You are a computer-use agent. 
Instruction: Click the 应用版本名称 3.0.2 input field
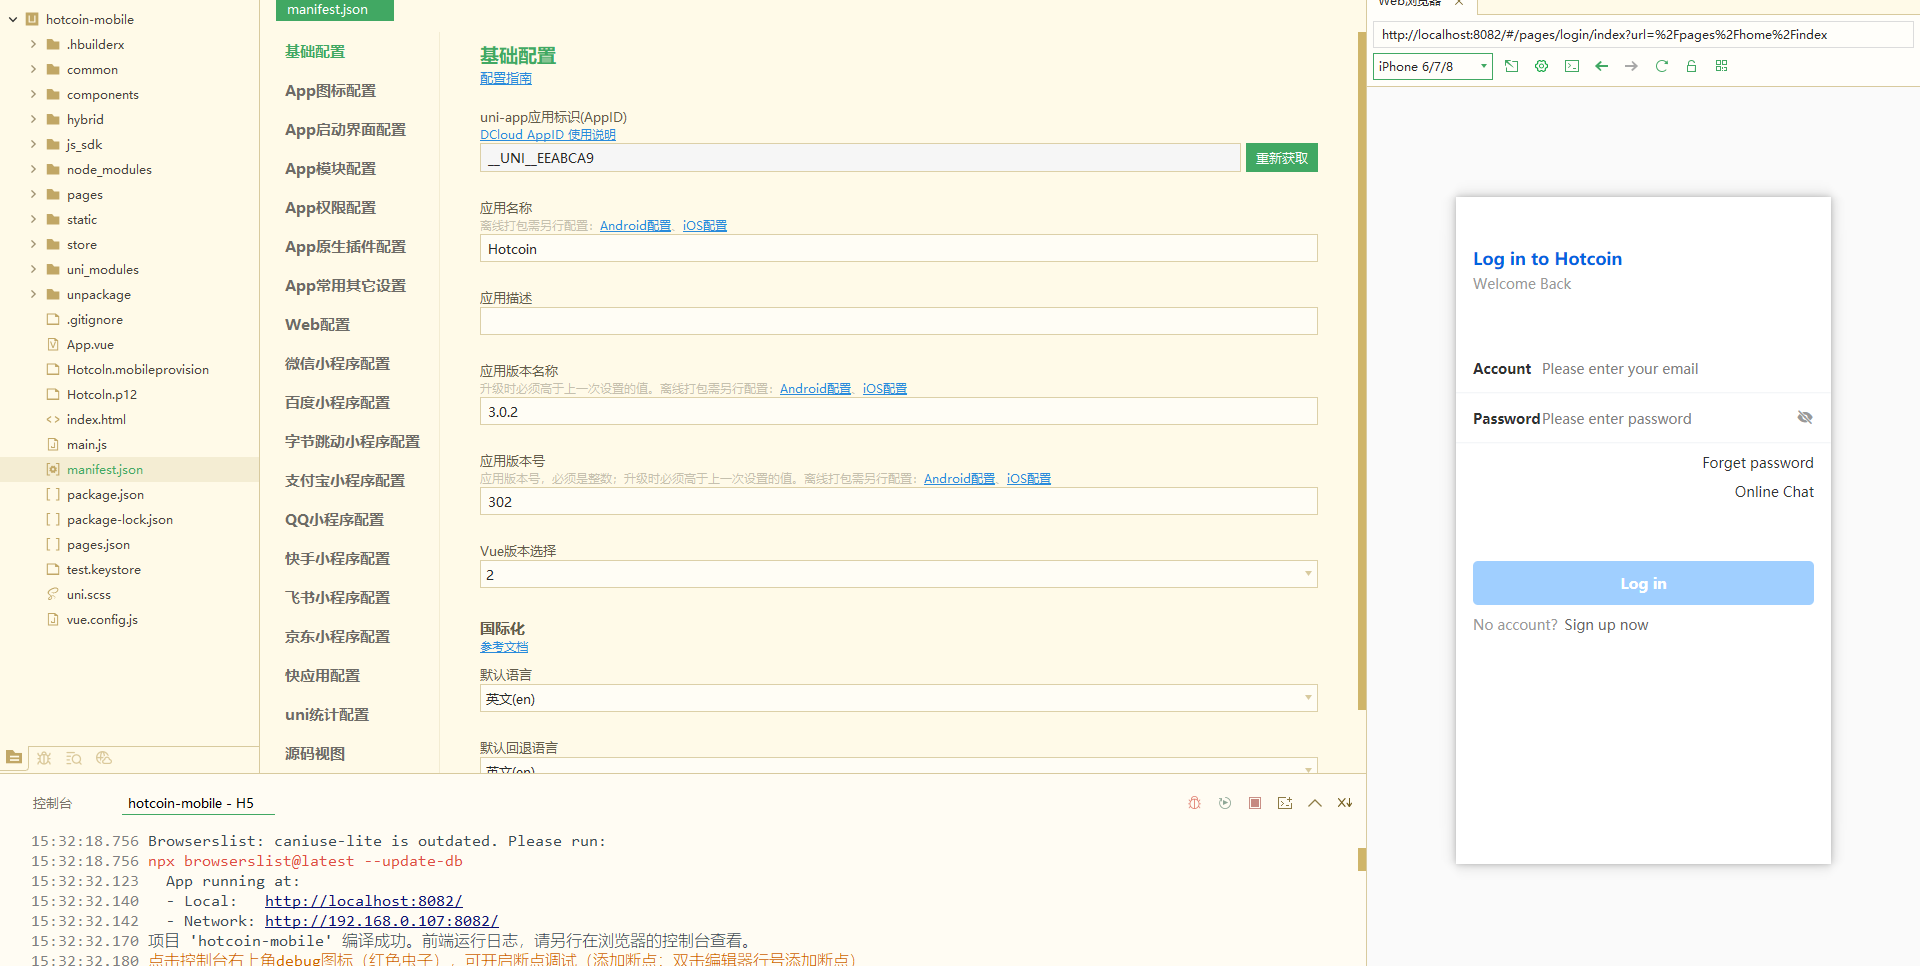point(898,411)
